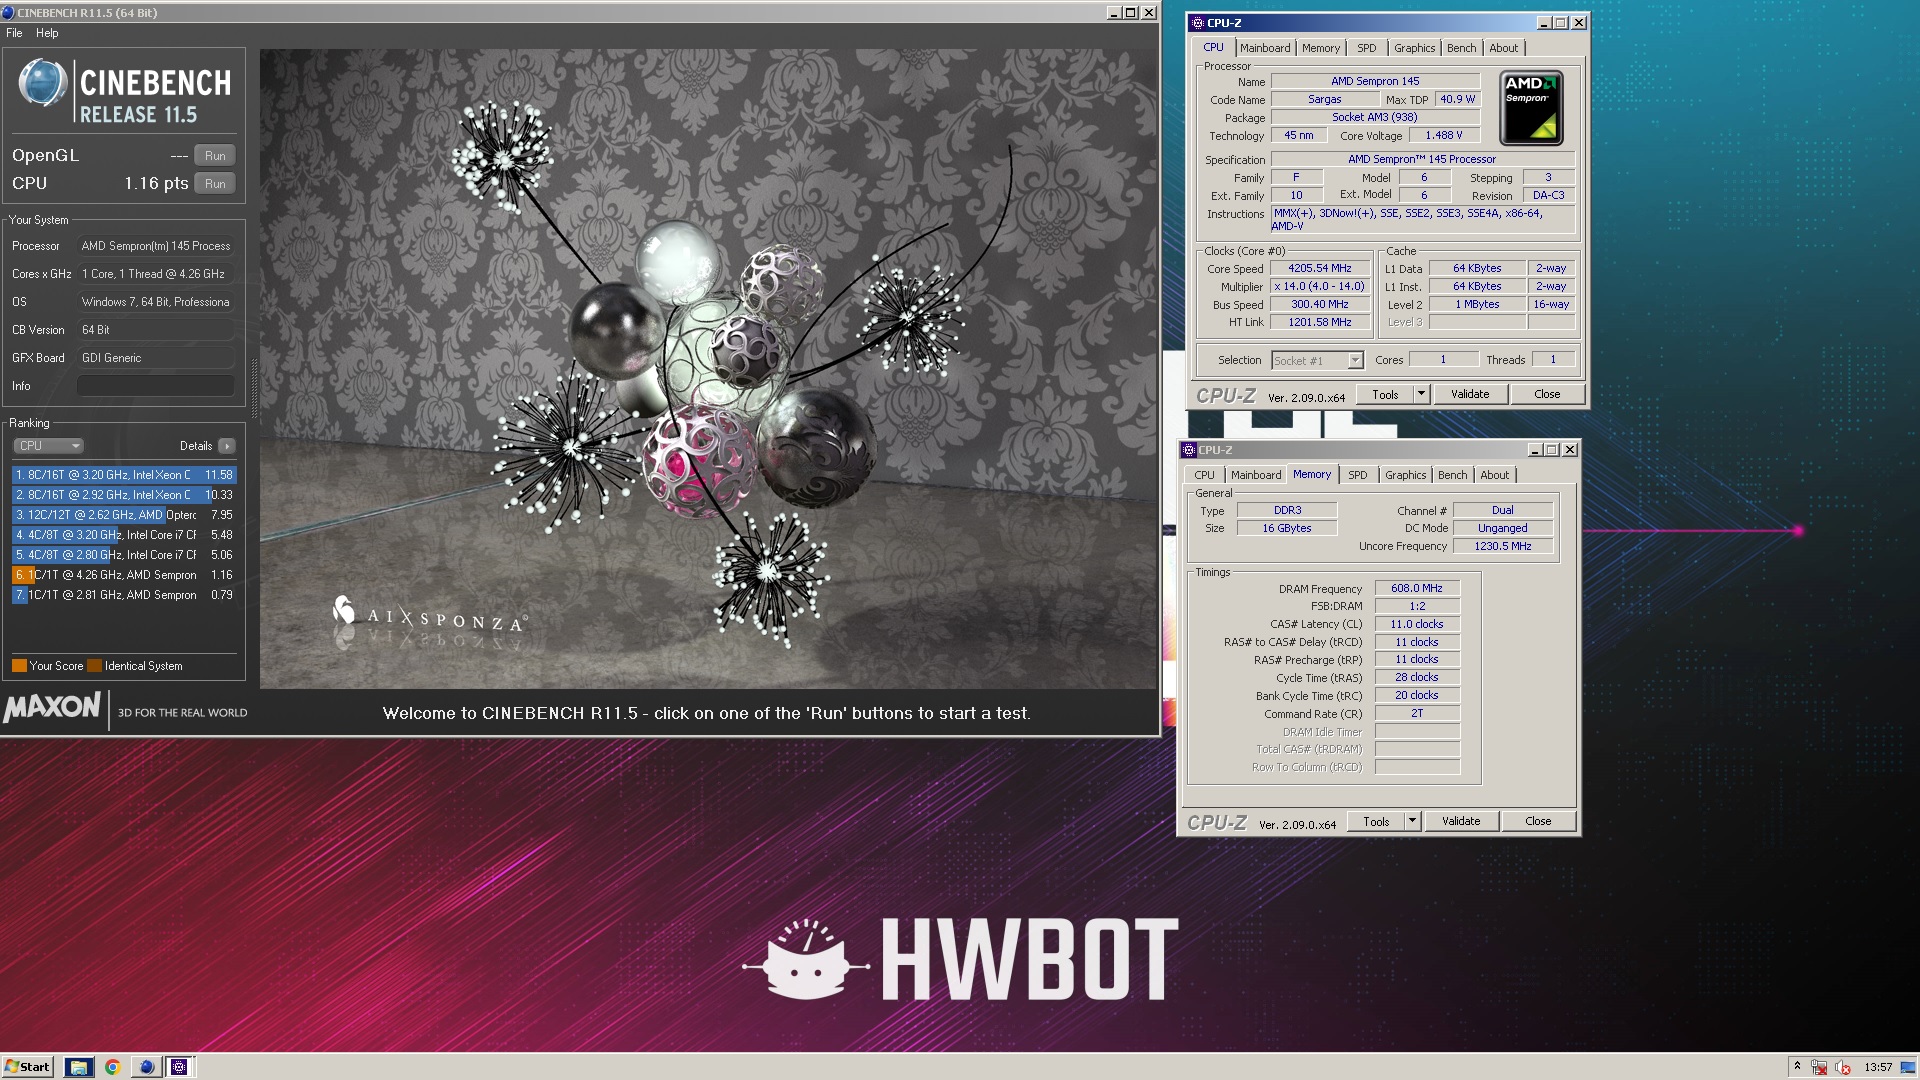Screen dimensions: 1920x1080
Task: Click the Name field AMD Sempron 145
Action: coord(1375,82)
